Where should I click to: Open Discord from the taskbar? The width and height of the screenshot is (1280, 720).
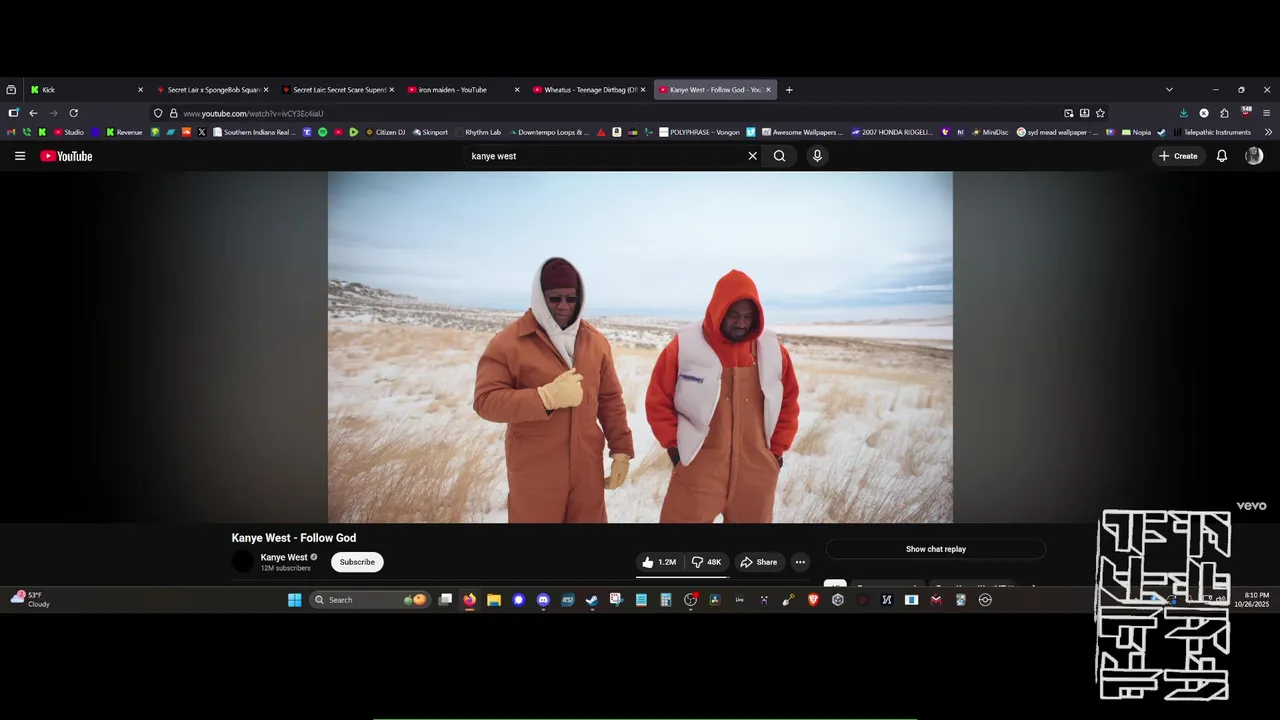(543, 600)
